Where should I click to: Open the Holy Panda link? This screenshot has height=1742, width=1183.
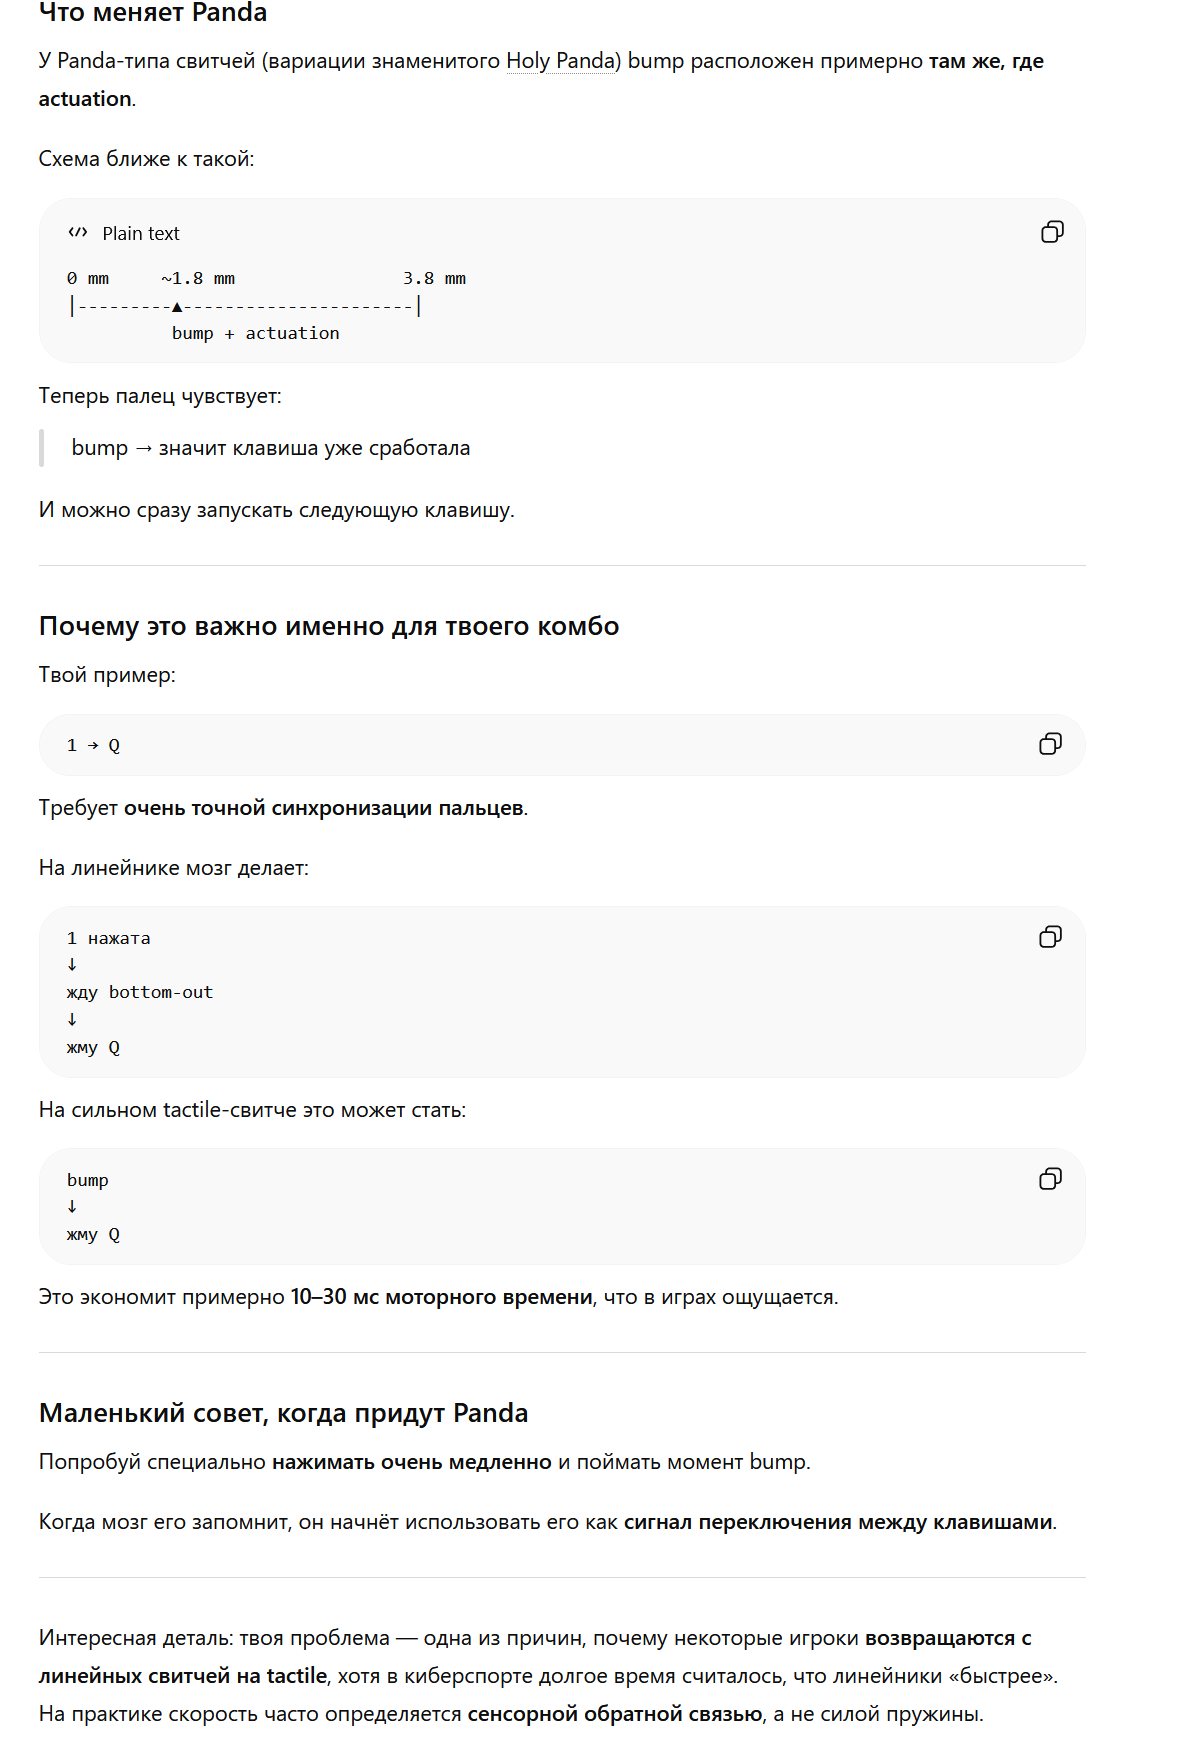pyautogui.click(x=560, y=61)
